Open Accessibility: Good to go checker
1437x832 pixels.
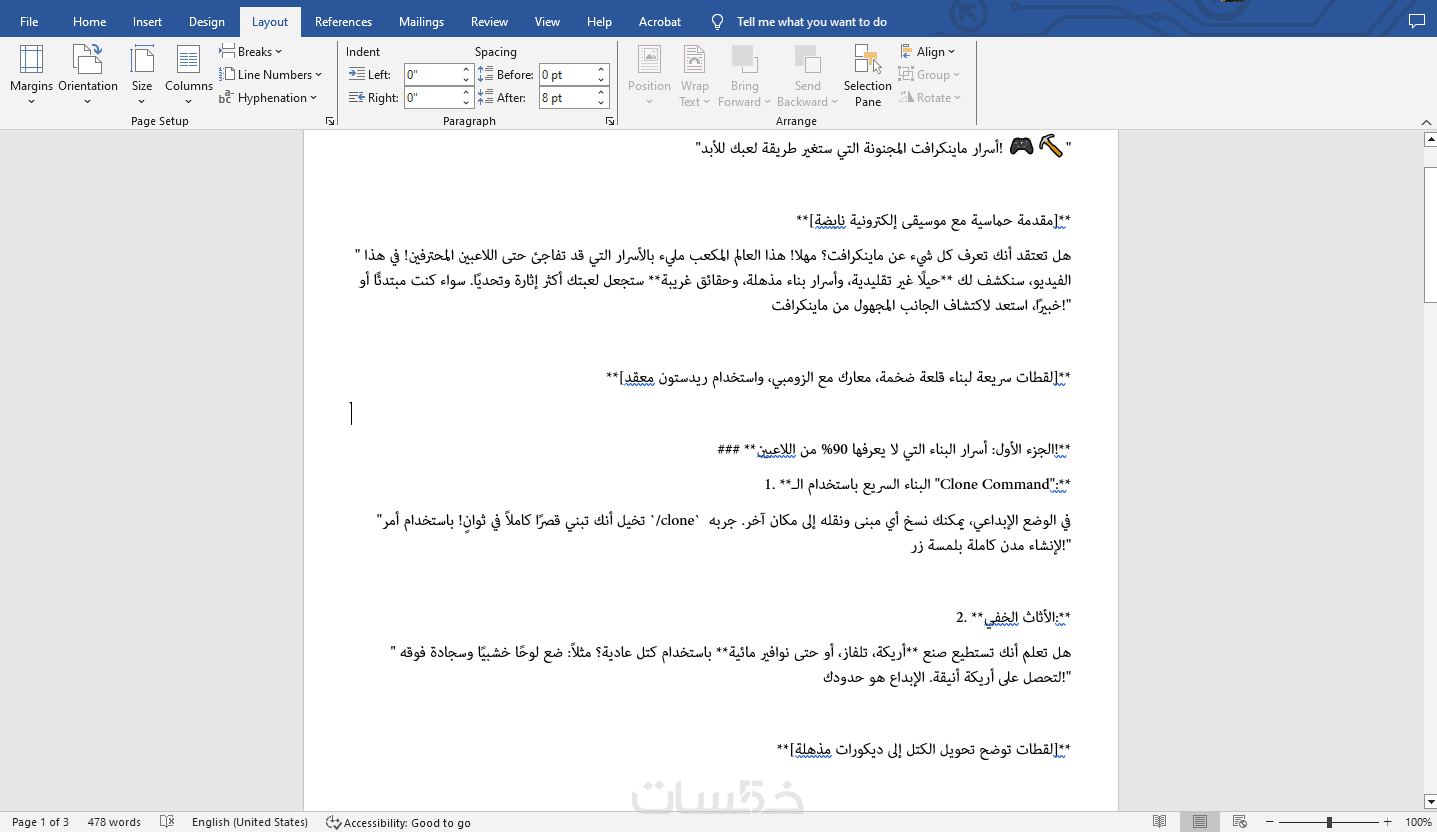tap(398, 822)
